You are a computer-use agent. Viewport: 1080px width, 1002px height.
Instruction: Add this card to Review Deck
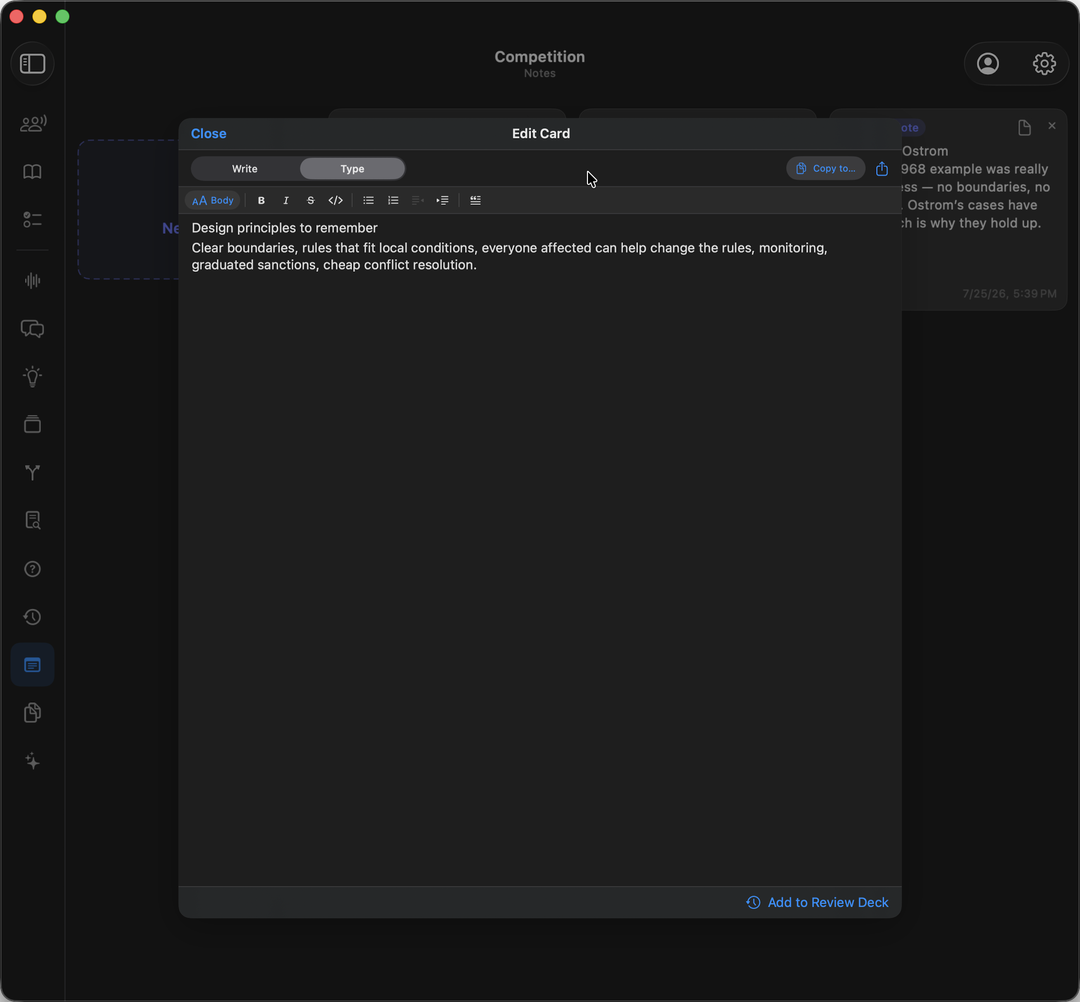818,902
